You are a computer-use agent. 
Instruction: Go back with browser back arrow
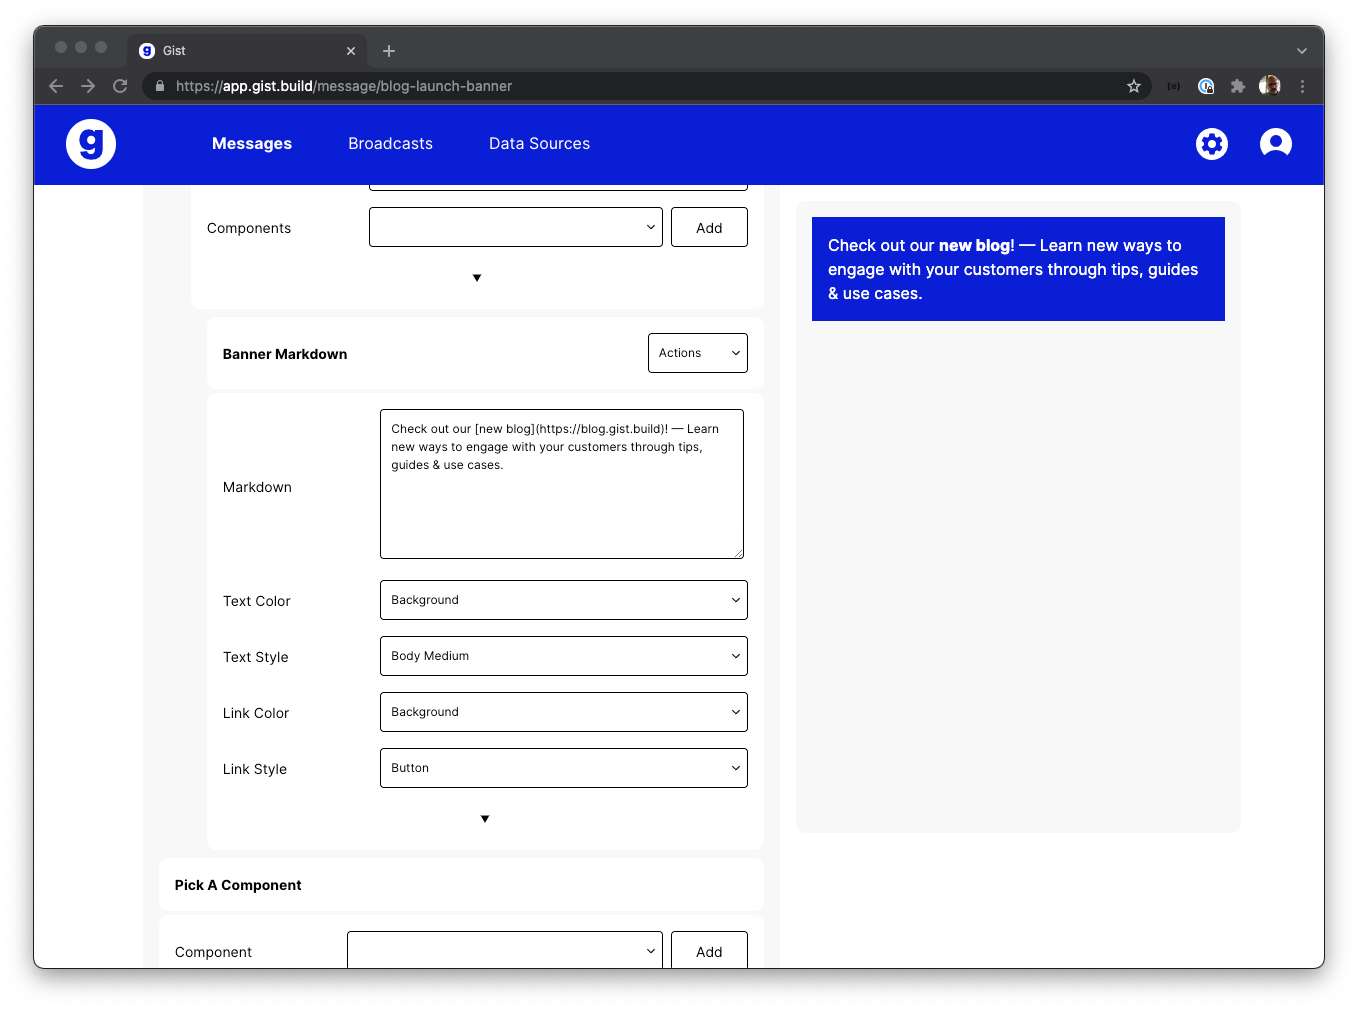(56, 86)
